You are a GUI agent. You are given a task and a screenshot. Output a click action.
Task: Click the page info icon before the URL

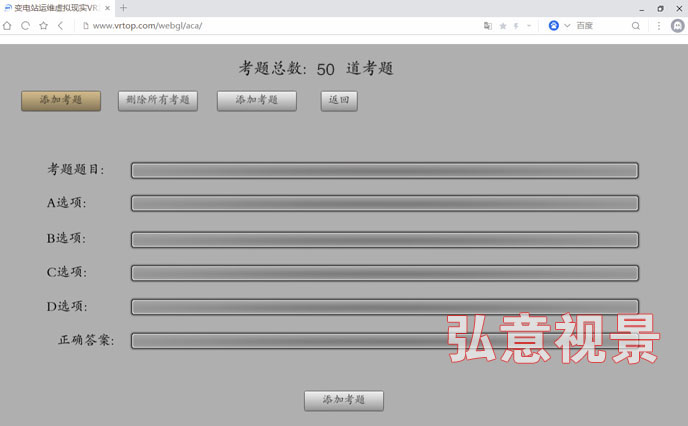click(x=86, y=26)
